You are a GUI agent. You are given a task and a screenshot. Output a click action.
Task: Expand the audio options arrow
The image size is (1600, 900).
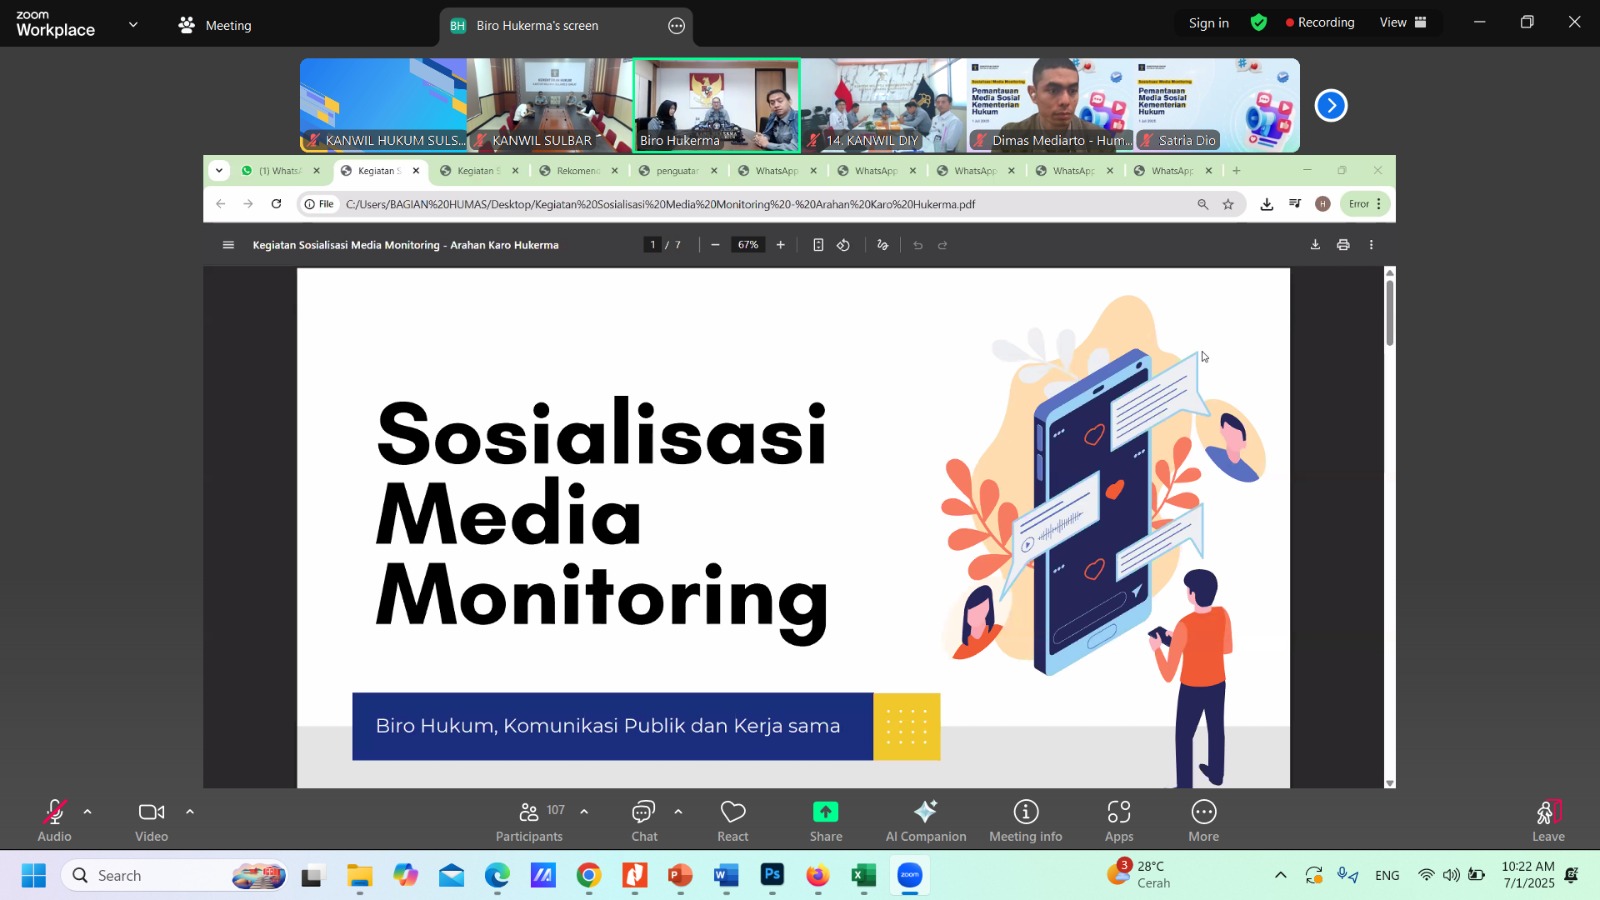click(x=88, y=812)
